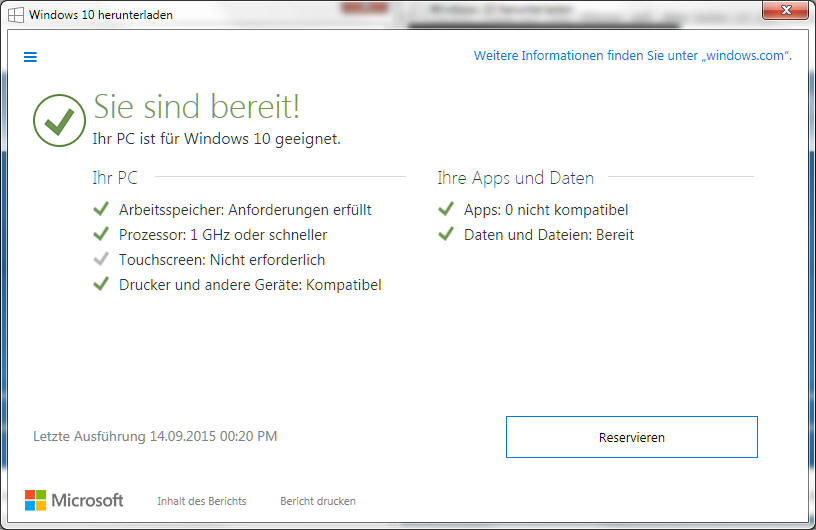Click the checkmark beside Prozessor
The image size is (816, 530).
click(101, 234)
